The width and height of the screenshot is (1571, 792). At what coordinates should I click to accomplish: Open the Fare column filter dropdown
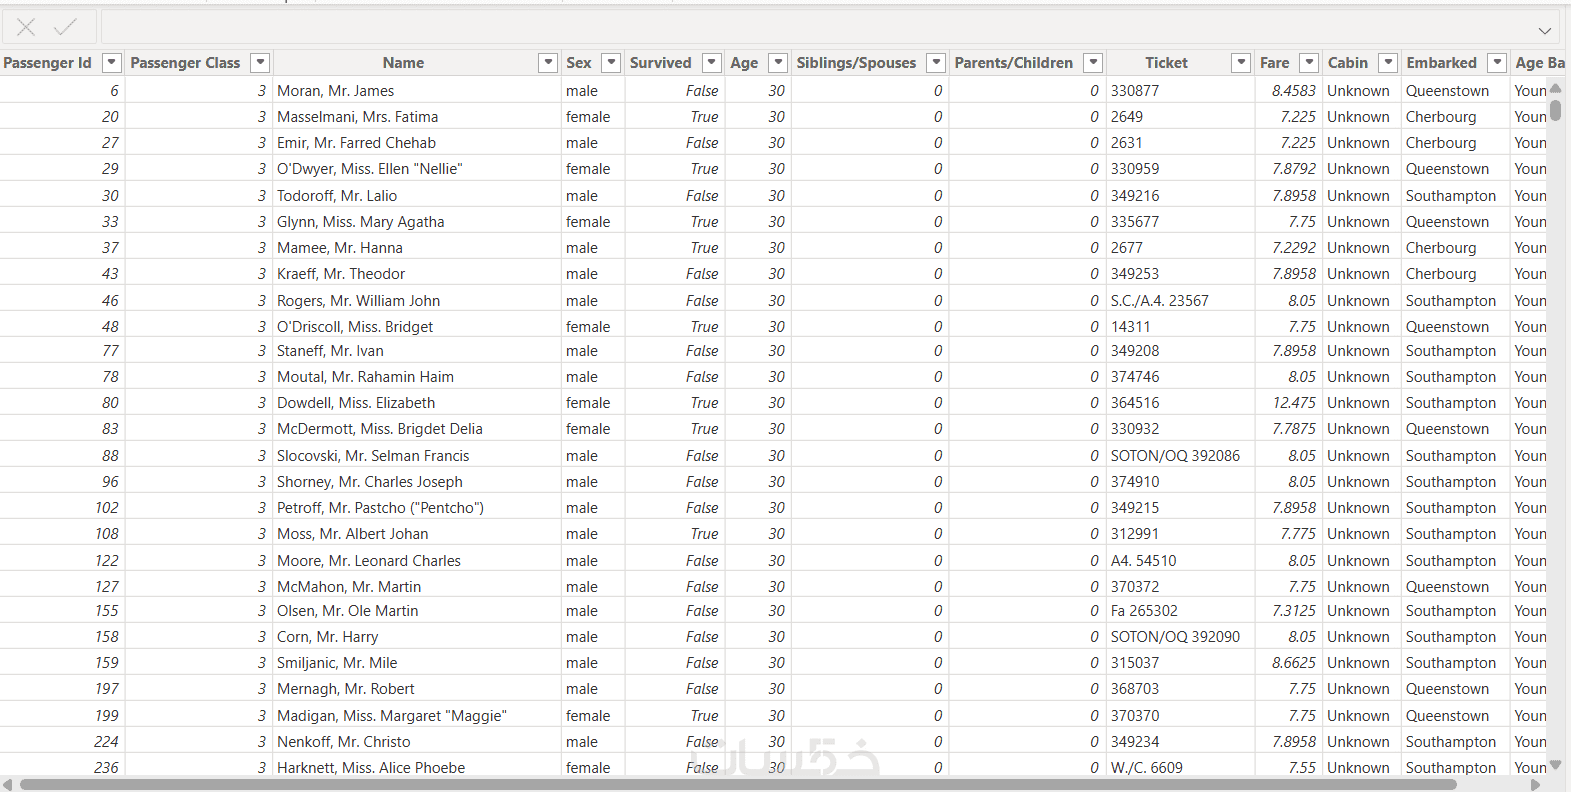pyautogui.click(x=1309, y=63)
